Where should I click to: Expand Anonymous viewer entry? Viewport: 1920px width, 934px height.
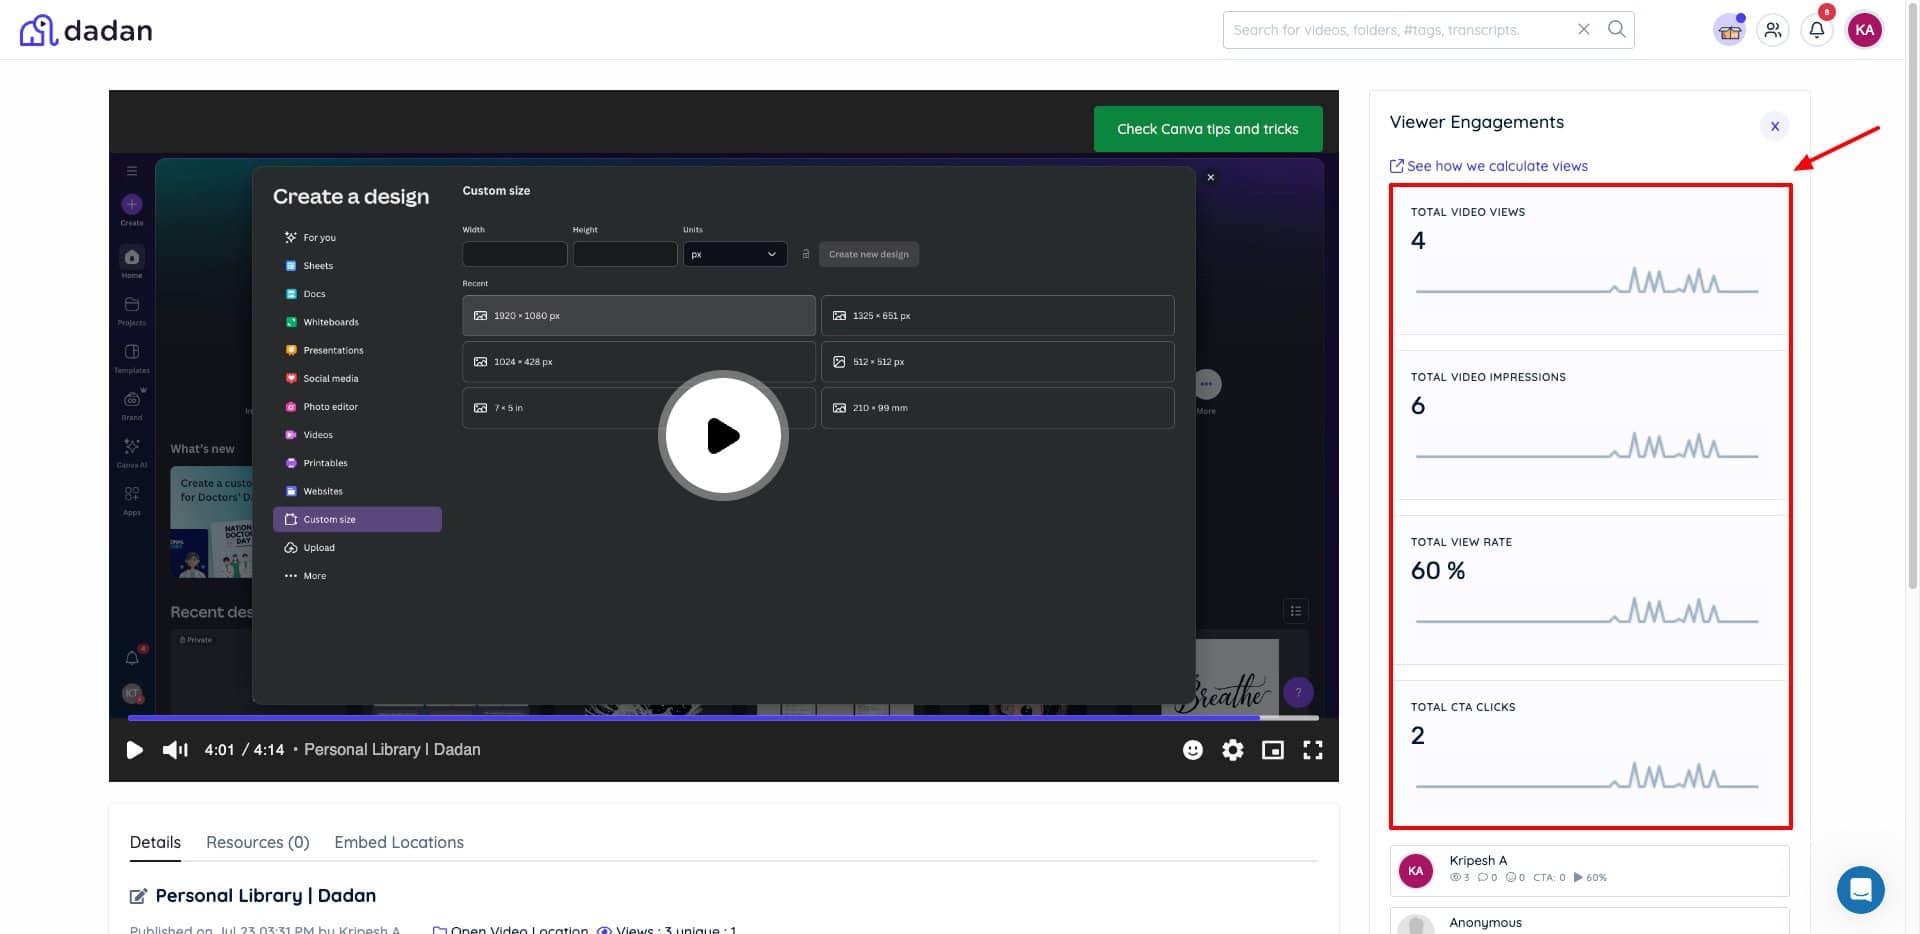[1589, 922]
